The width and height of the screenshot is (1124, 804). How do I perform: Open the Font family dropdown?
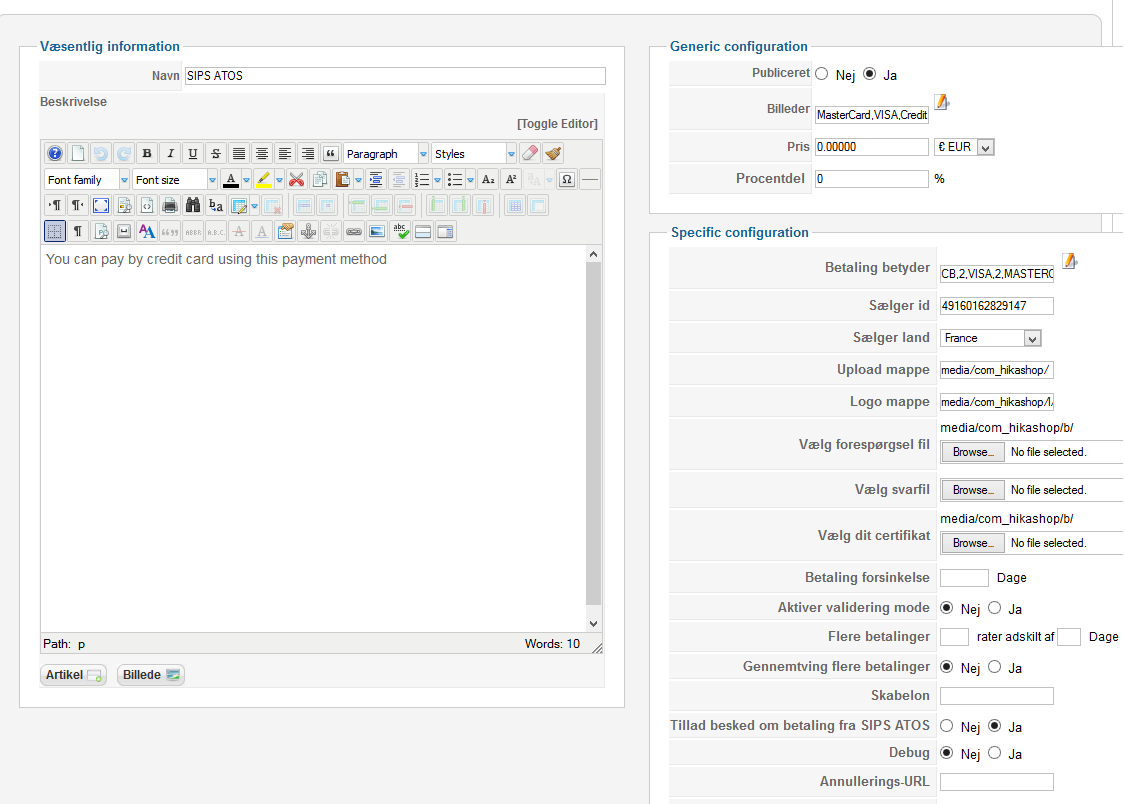pos(87,180)
